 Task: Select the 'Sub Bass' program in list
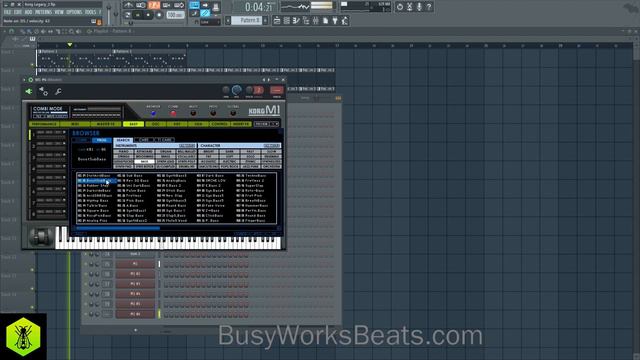click(x=134, y=176)
